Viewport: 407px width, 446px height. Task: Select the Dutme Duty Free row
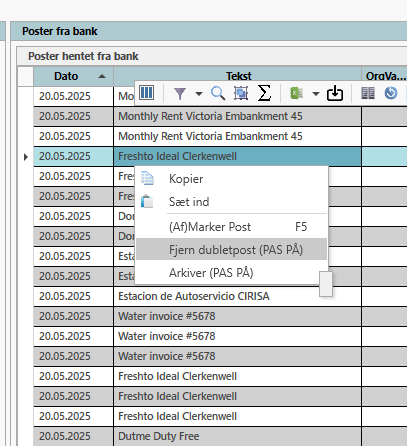pos(220,436)
